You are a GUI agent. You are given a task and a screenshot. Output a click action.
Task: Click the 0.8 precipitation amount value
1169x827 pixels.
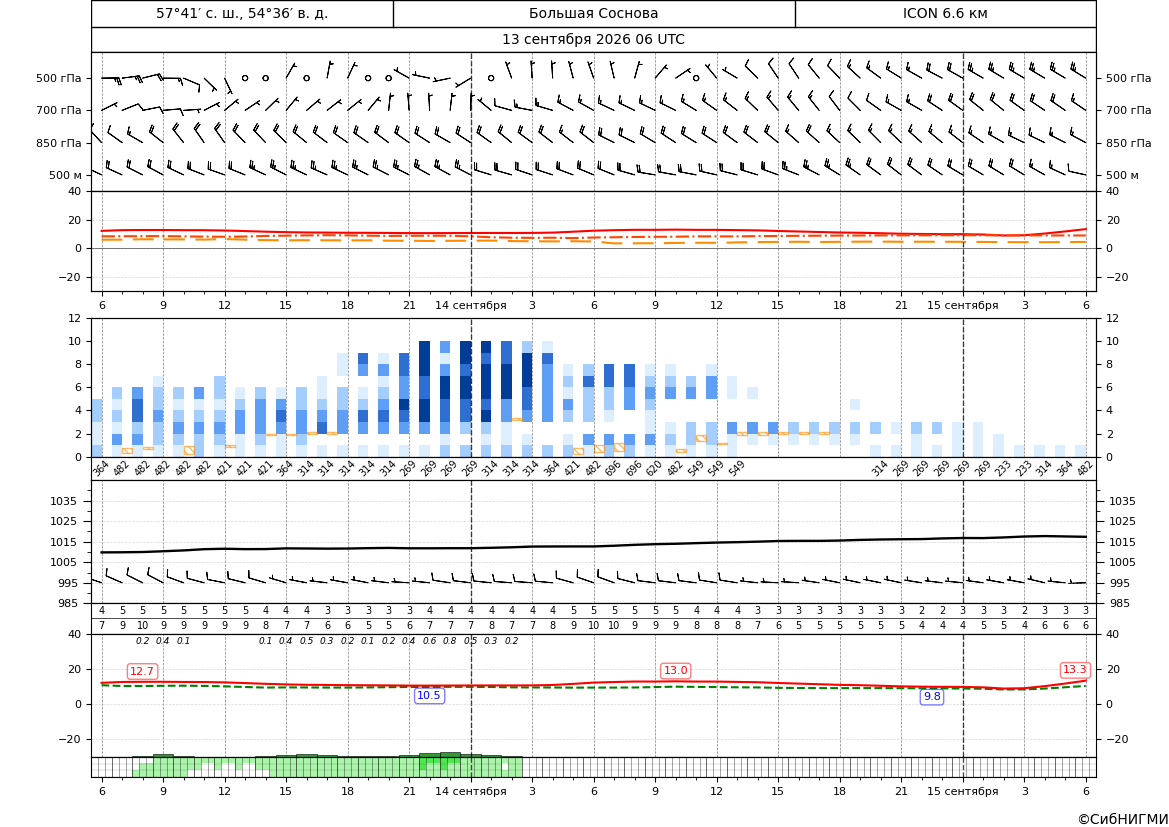[450, 641]
